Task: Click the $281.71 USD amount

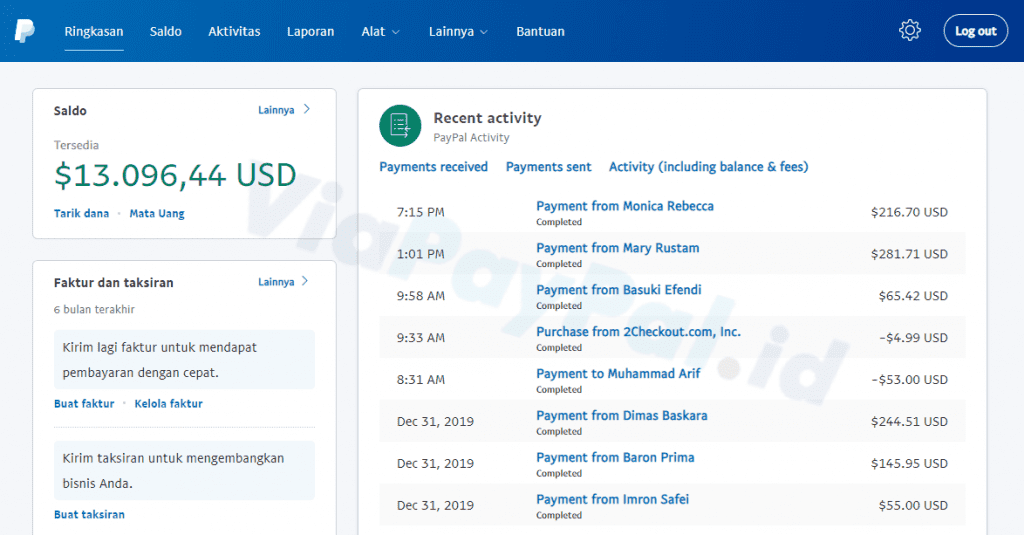Action: (909, 254)
